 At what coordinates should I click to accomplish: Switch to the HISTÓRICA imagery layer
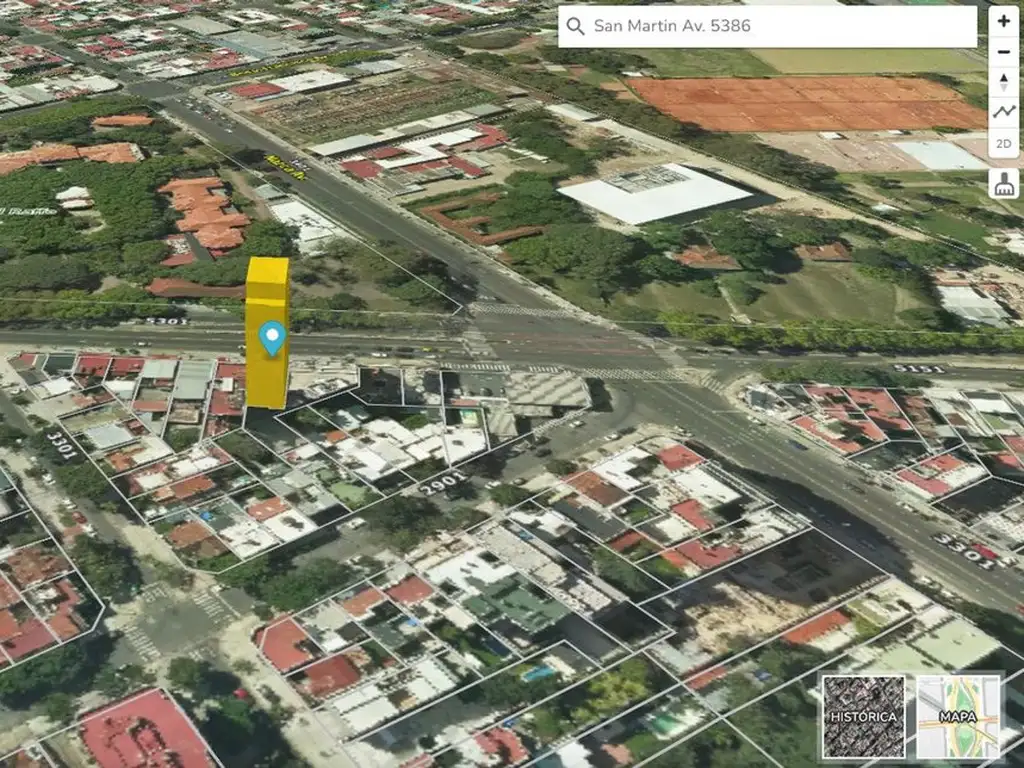coord(864,716)
